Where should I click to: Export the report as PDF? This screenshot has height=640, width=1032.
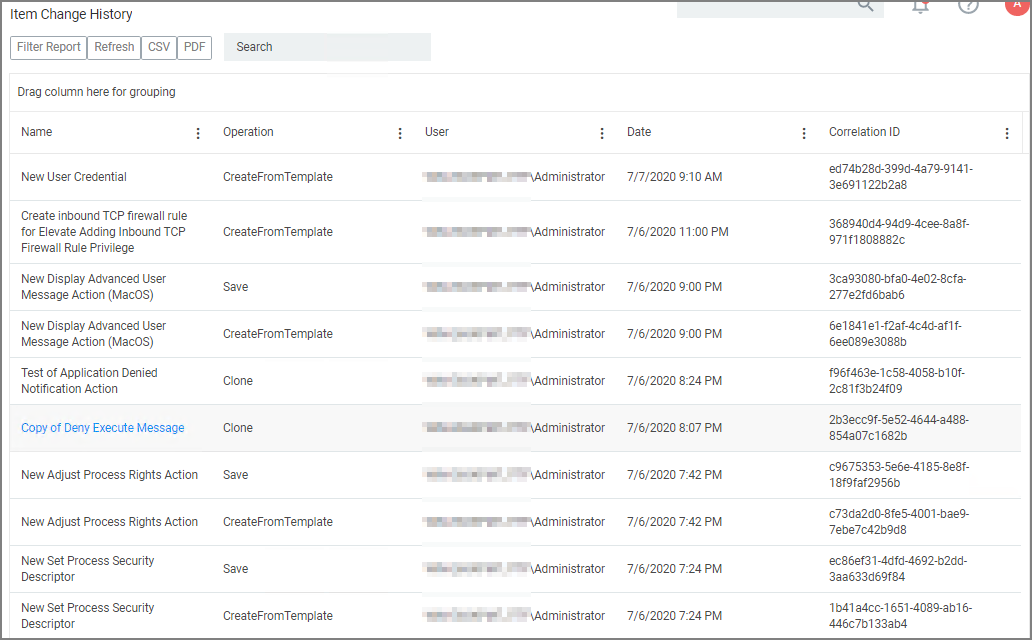196,47
